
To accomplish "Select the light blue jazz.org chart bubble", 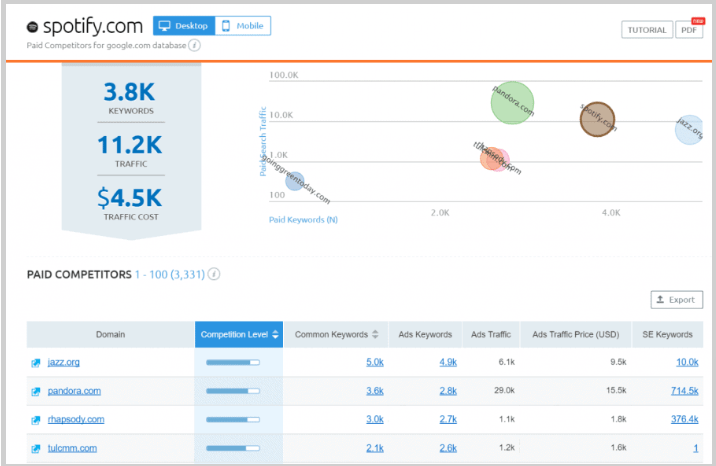I will pyautogui.click(x=690, y=130).
